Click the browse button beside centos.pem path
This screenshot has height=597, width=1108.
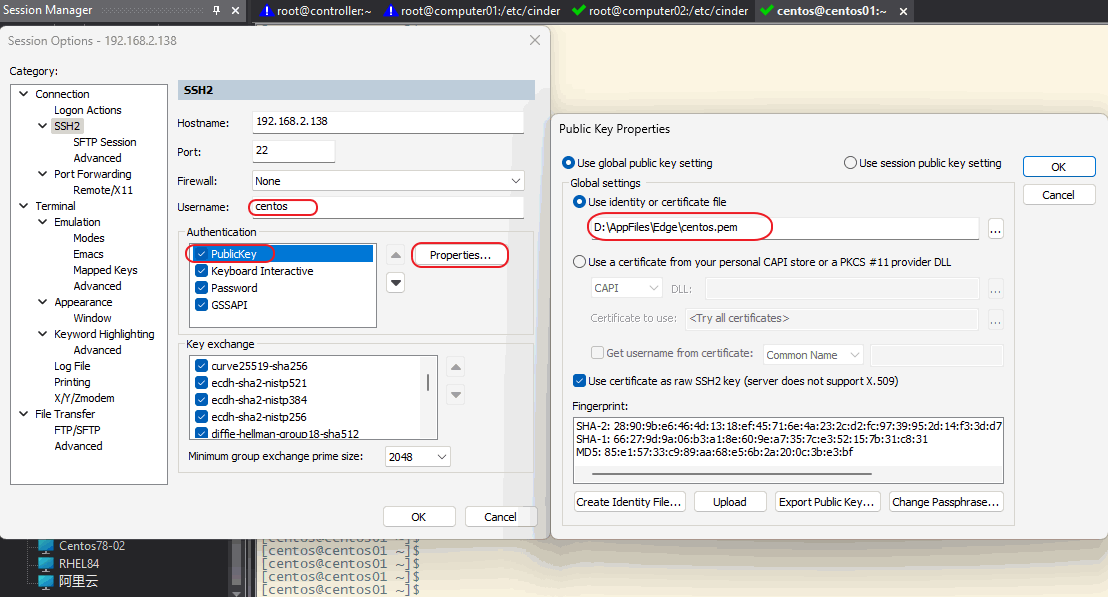pos(995,229)
